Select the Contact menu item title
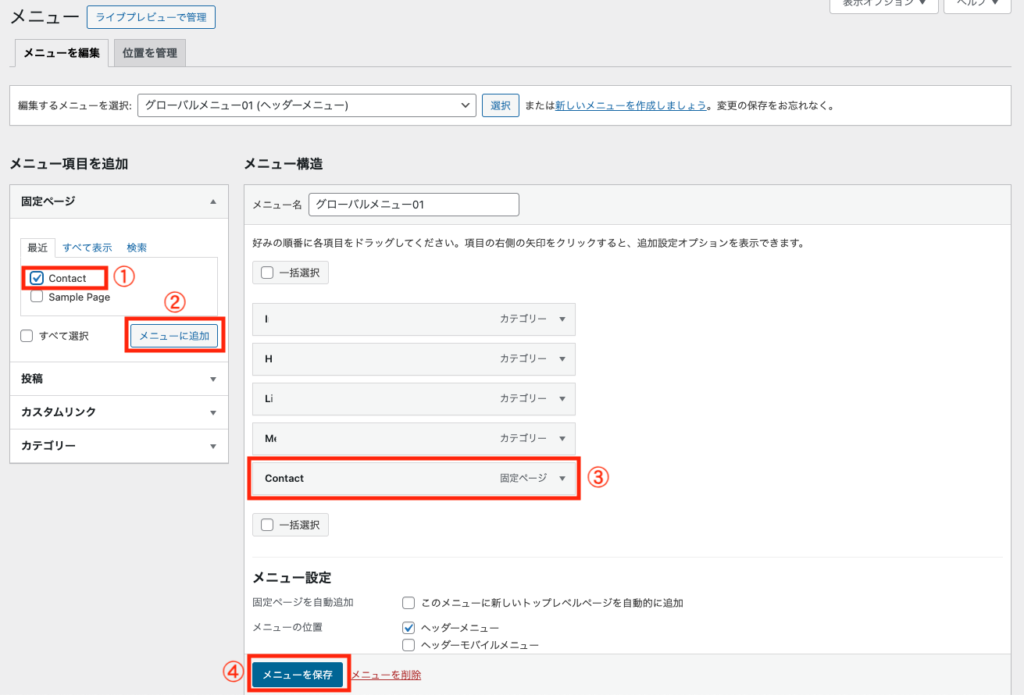 (284, 479)
